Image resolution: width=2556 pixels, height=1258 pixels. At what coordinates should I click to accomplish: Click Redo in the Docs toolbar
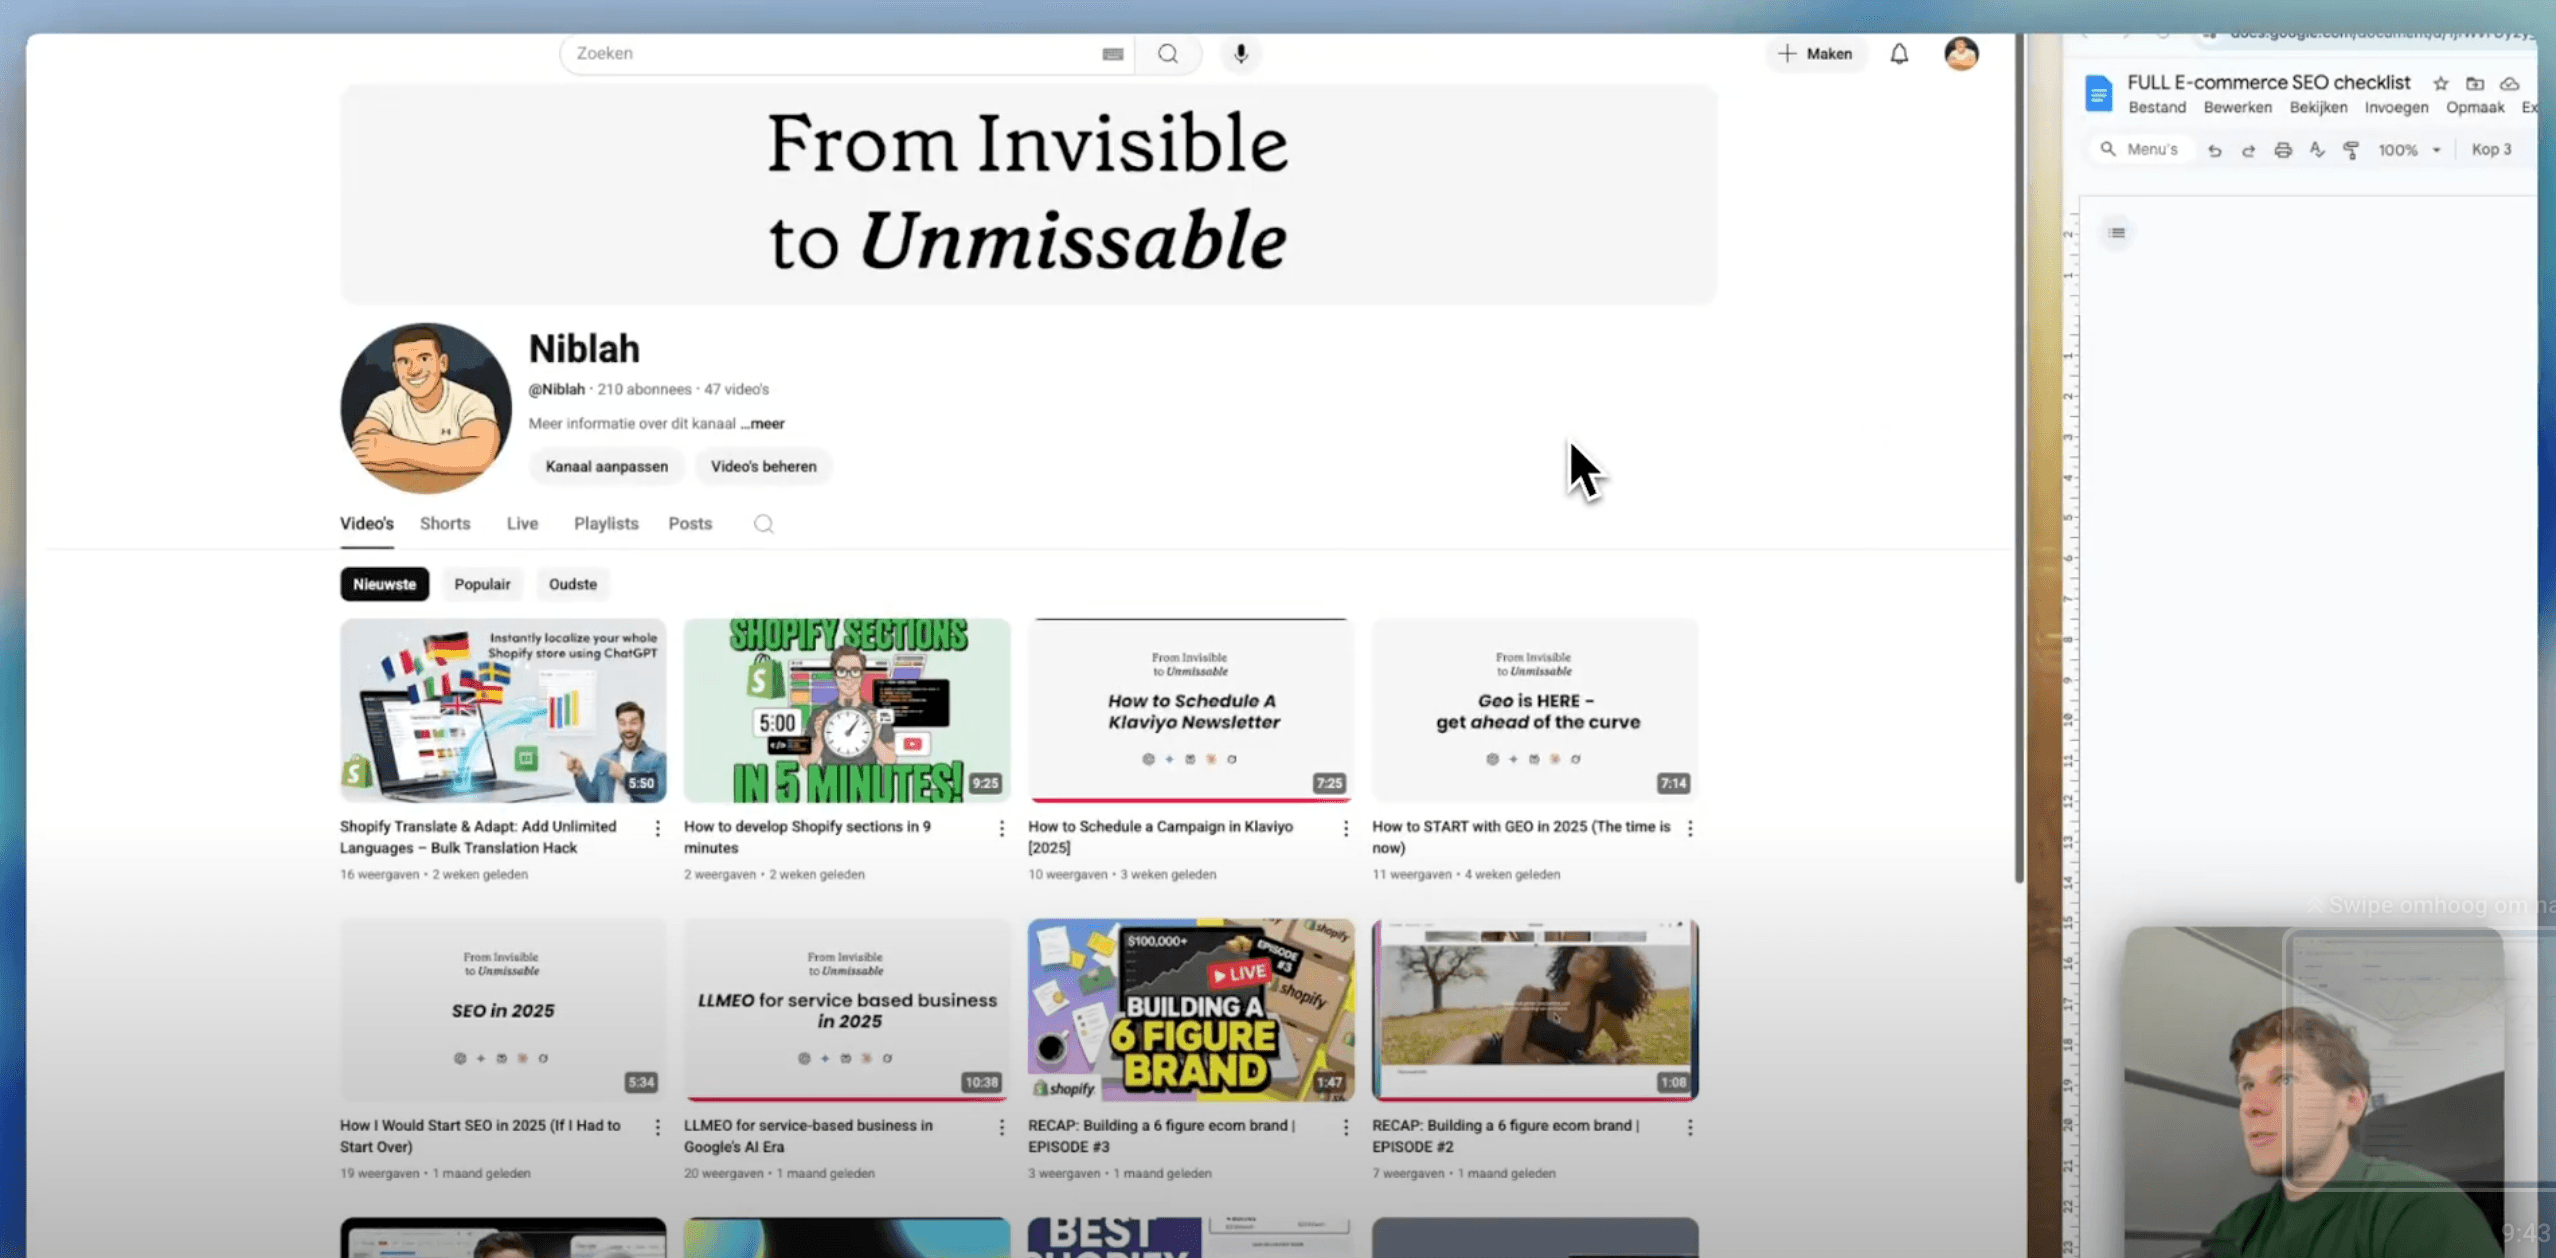(2248, 150)
